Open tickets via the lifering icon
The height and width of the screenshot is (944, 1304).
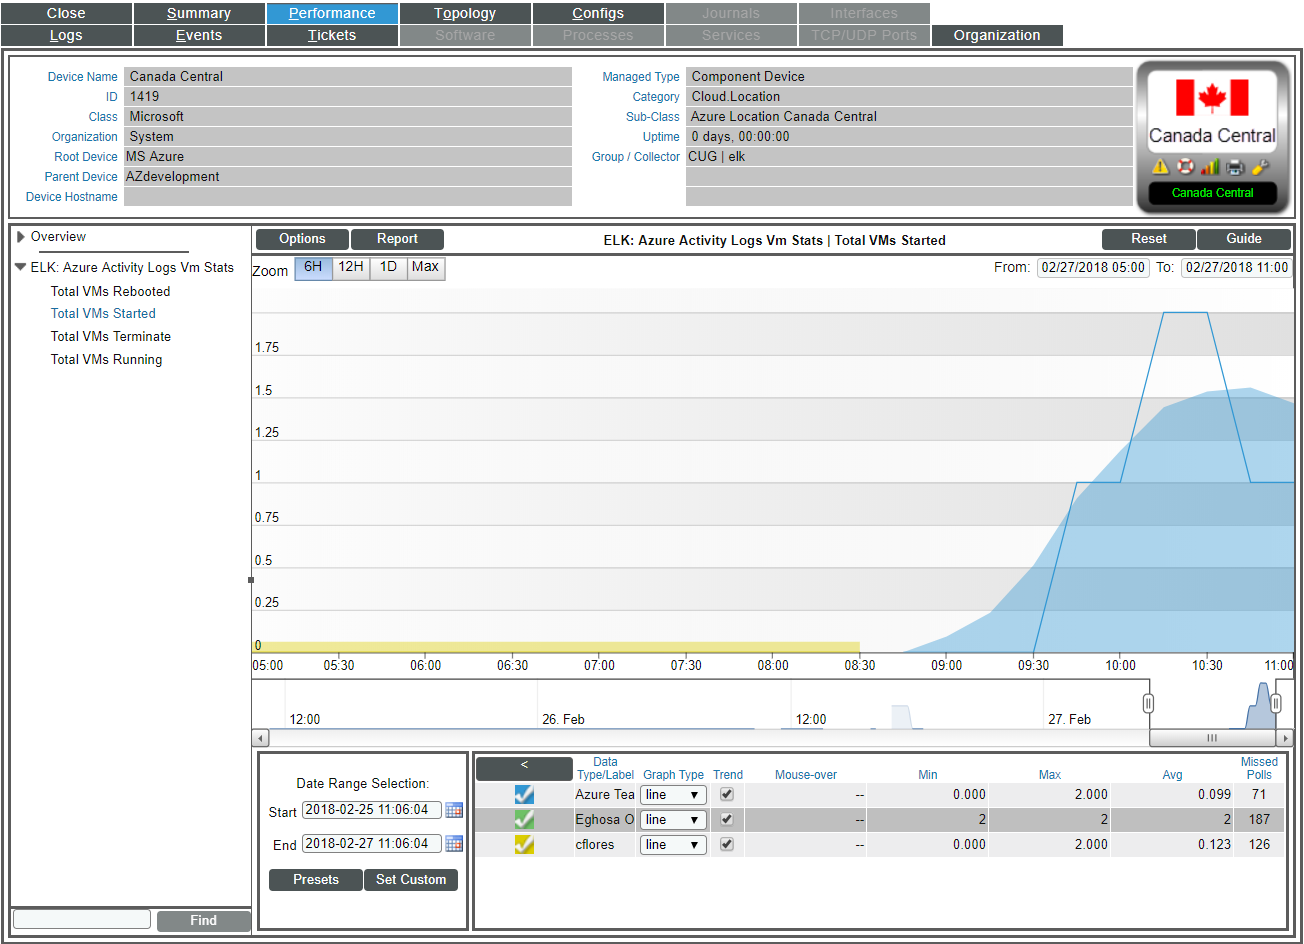pos(1184,166)
